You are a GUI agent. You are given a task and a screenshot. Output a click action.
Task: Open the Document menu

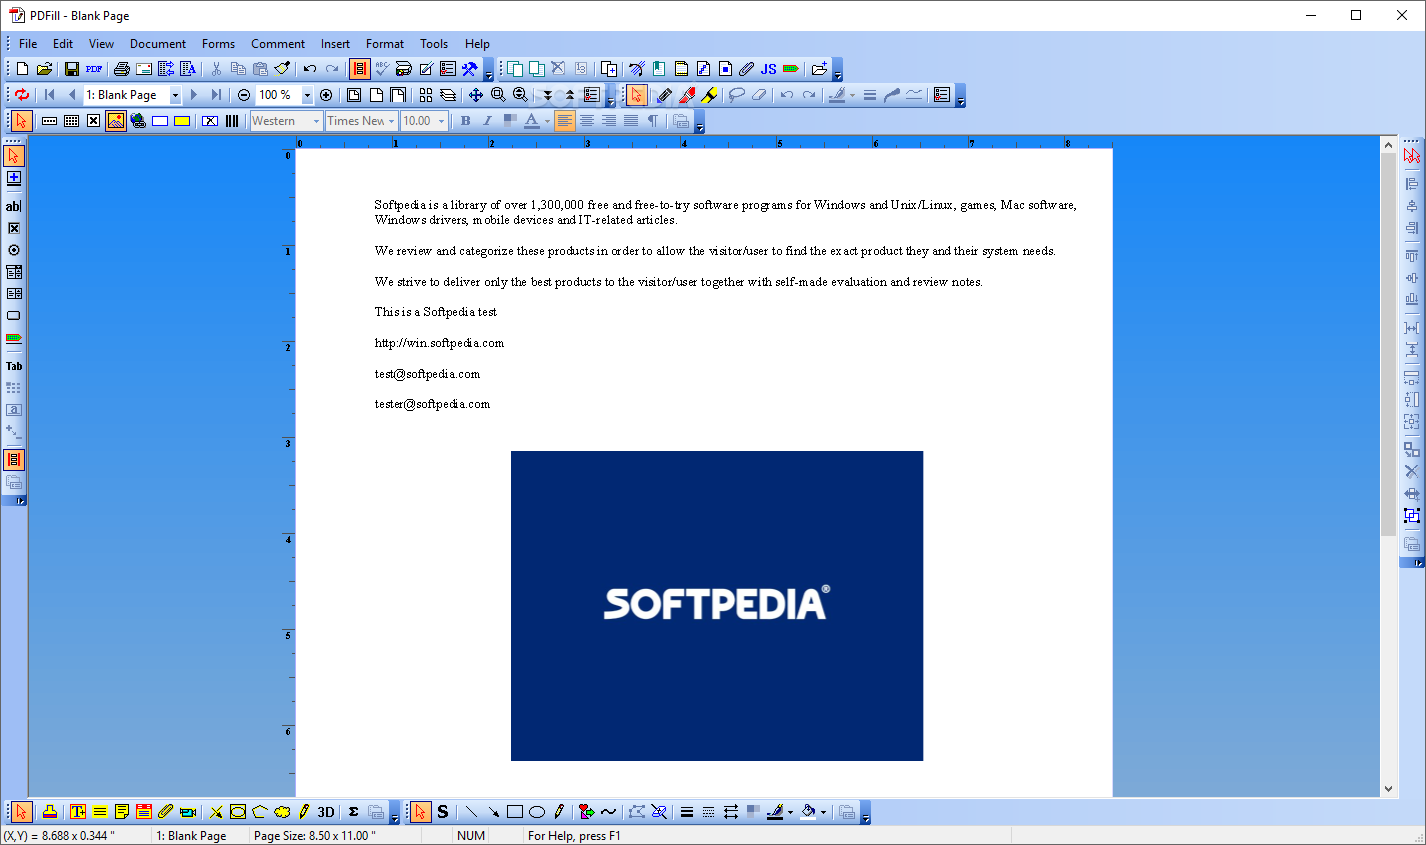158,44
